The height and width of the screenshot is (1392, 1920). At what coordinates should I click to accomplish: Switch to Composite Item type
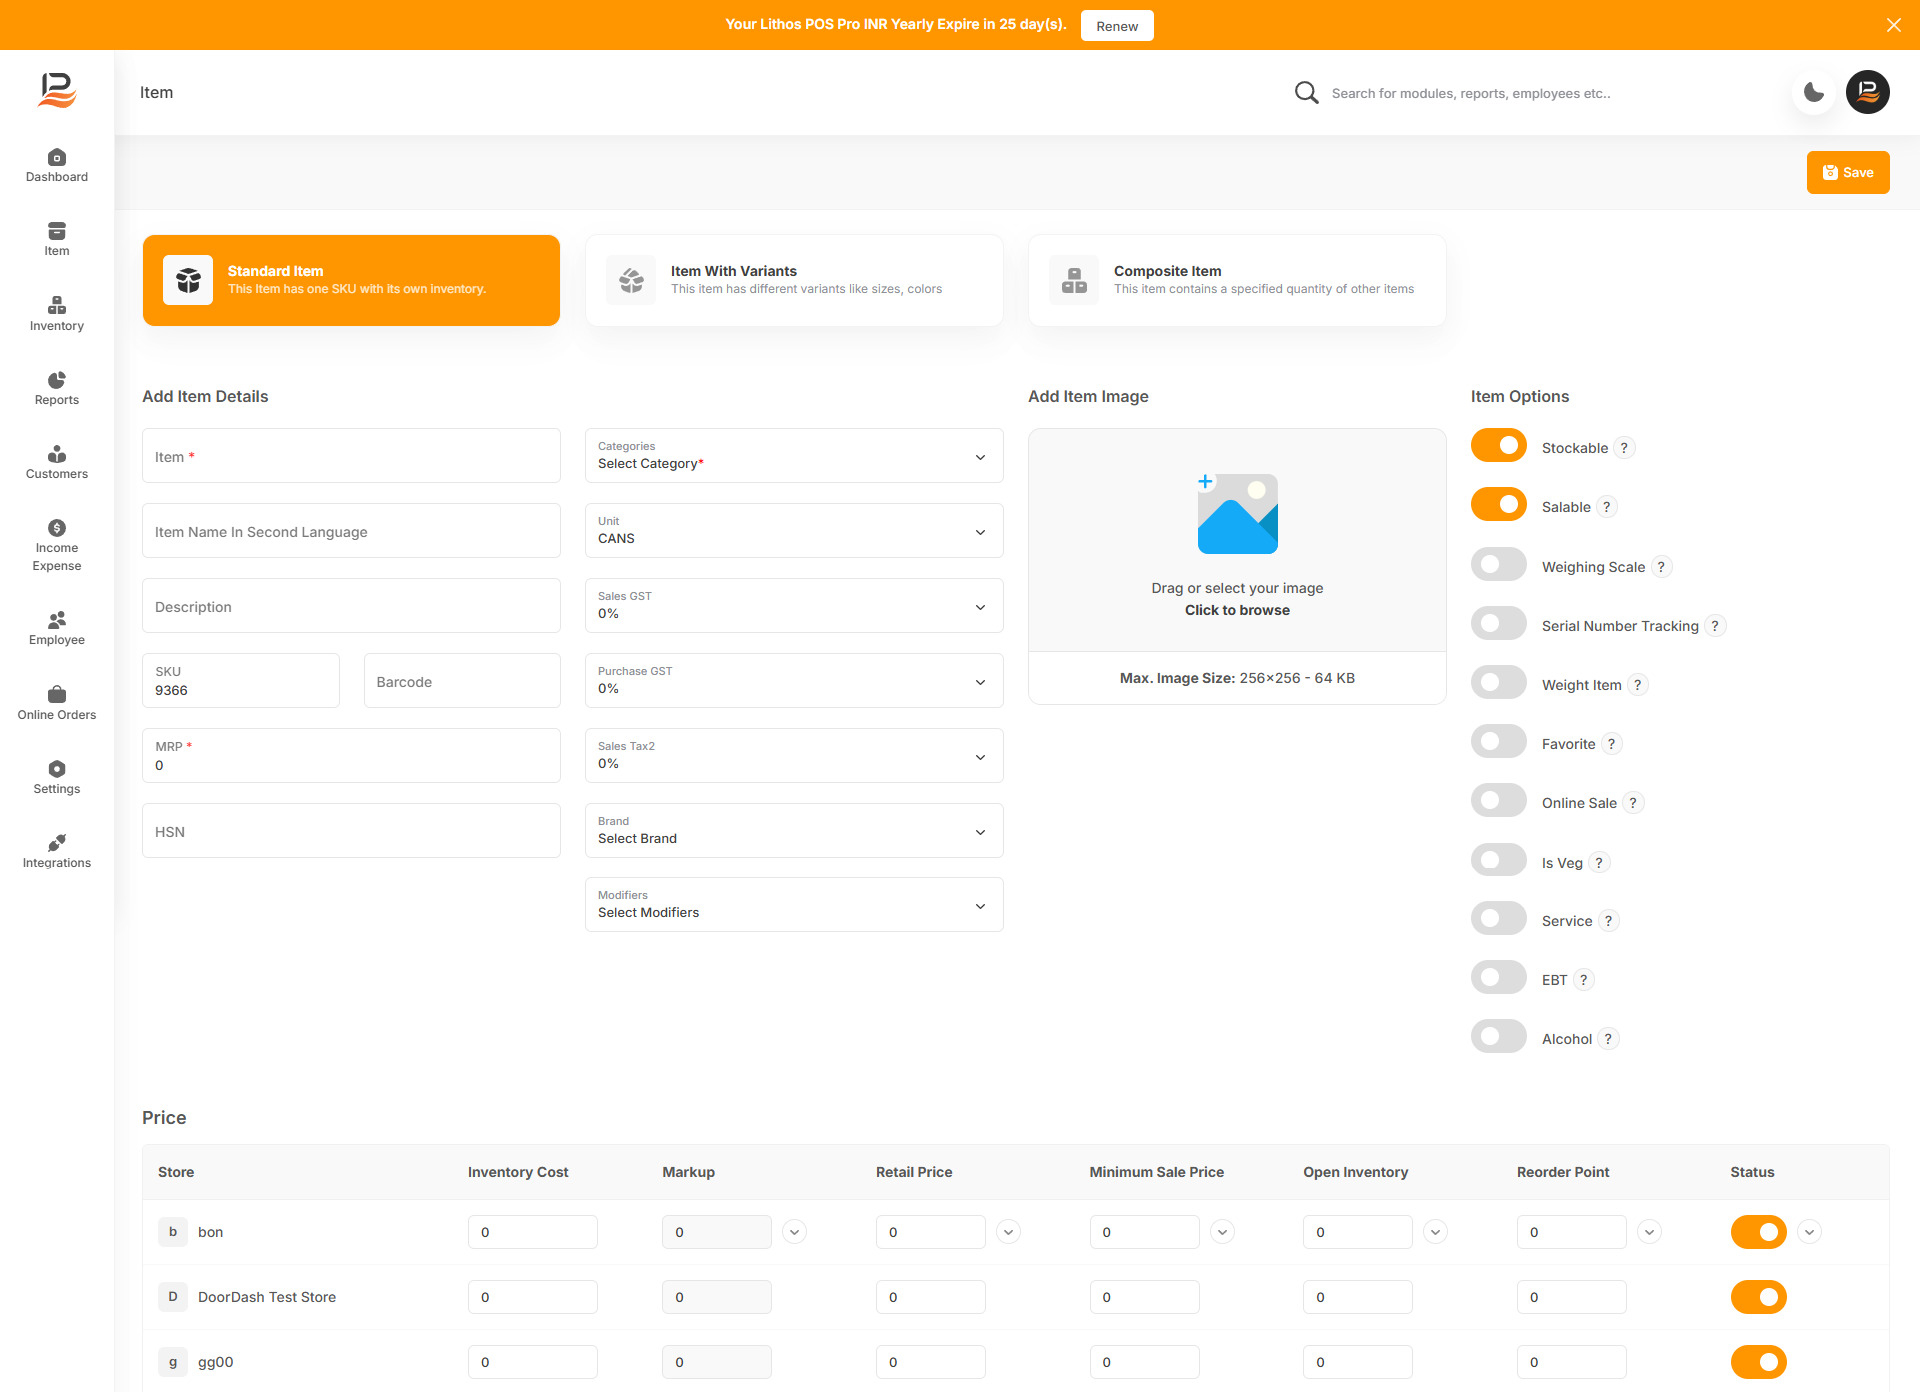[1237, 280]
